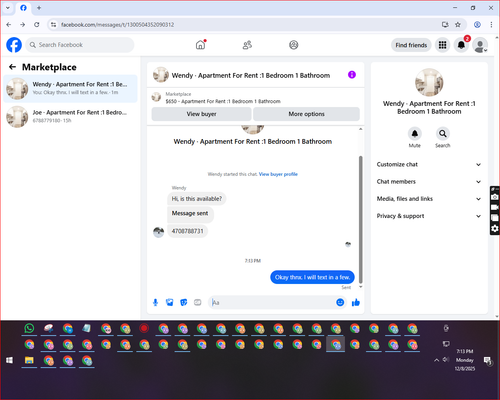Mute this chat with bell icon
This screenshot has height=400, width=500.
[415, 134]
